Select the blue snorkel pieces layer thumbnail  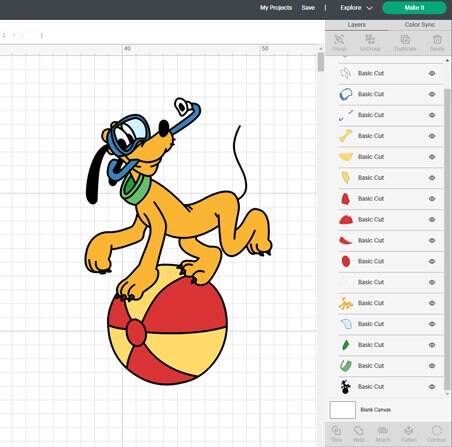pos(346,115)
